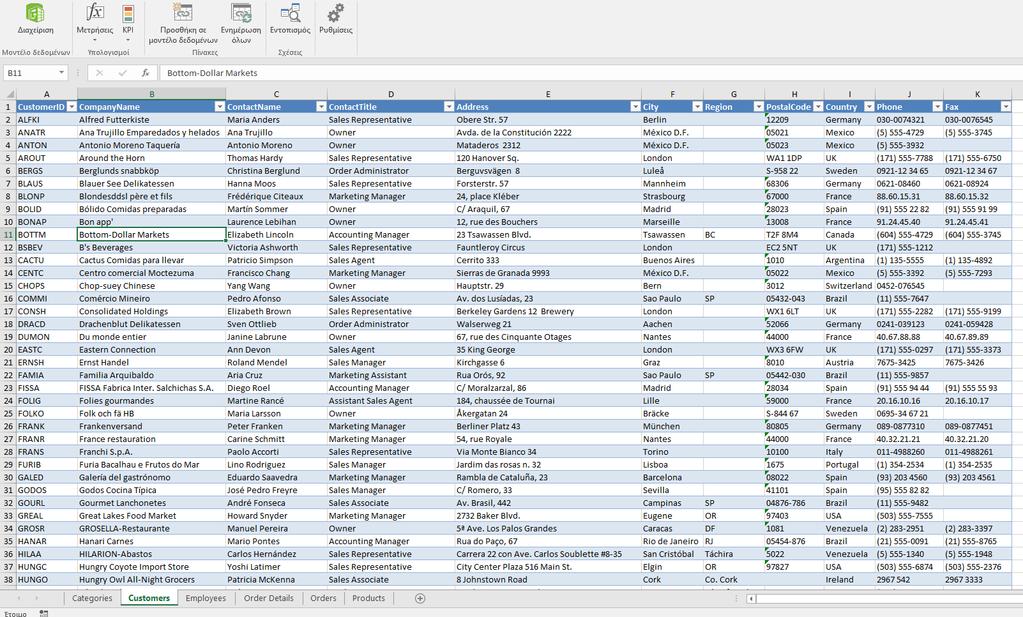Select column K header

(x=977, y=94)
